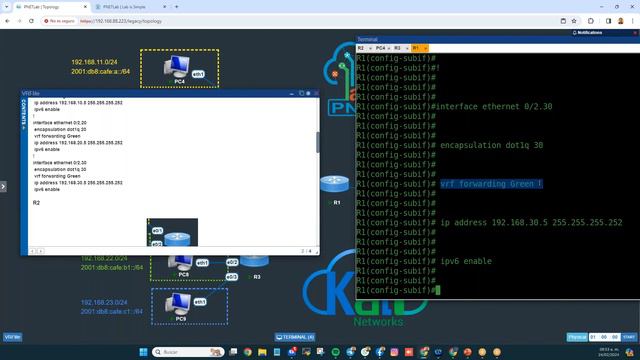640x360 pixels.
Task: Click the START timer button
Action: (x=629, y=337)
